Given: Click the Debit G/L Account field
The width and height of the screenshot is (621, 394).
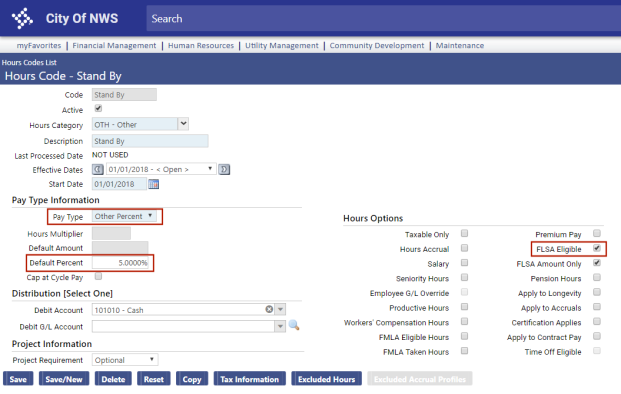Looking at the screenshot, I should pos(183,326).
